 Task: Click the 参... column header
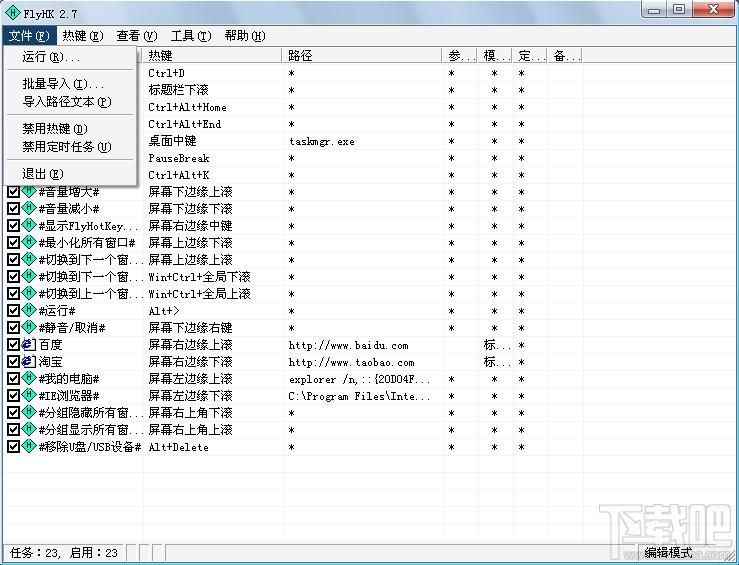pos(460,56)
